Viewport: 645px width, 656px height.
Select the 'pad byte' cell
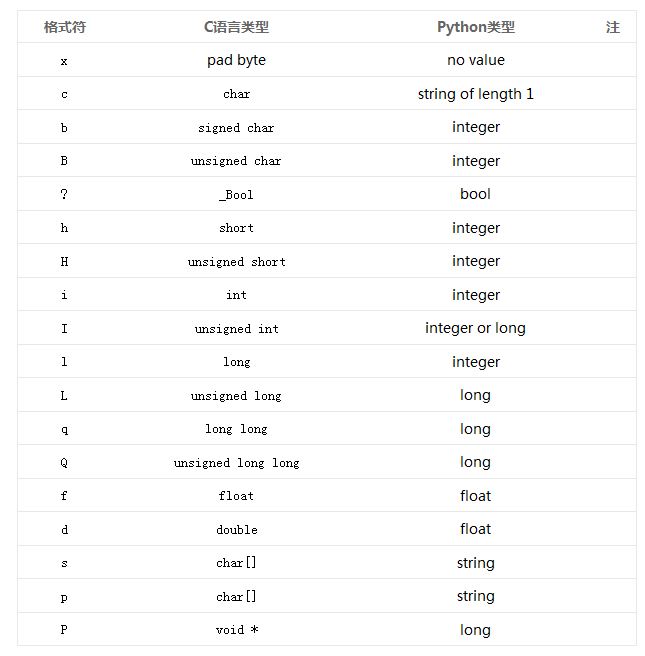point(236,60)
